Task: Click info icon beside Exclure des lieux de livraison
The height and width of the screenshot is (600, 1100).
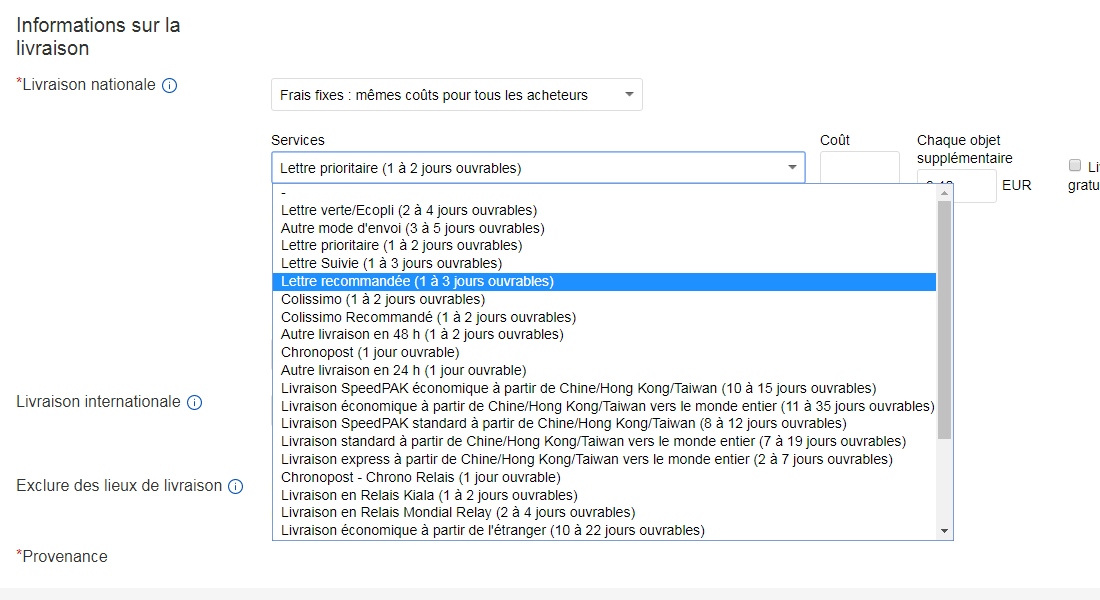Action: (236, 487)
